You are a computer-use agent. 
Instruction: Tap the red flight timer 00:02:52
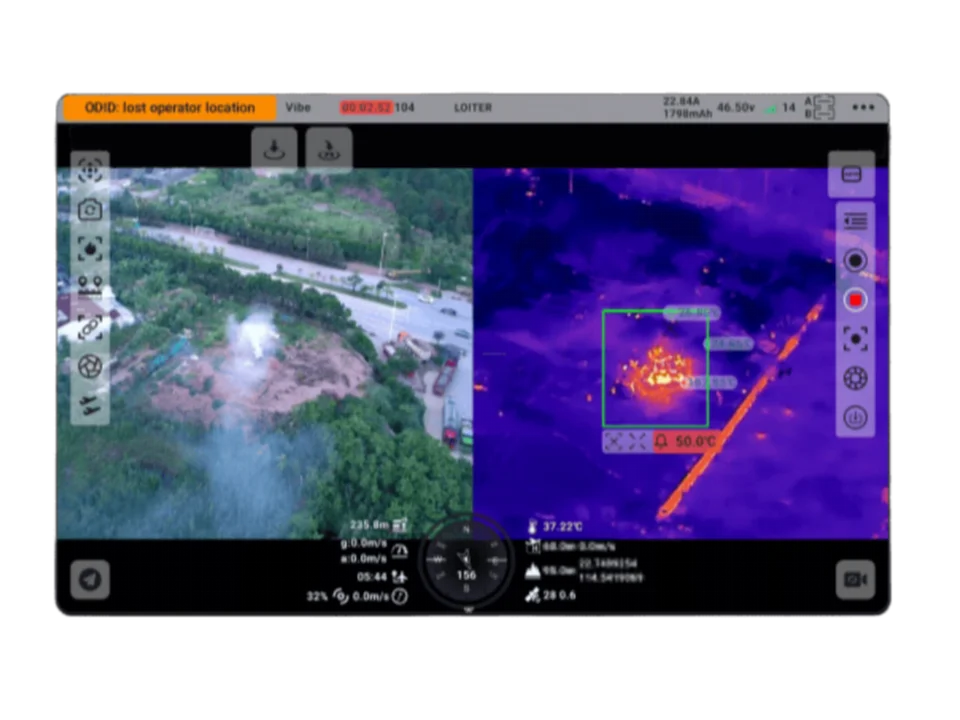tap(366, 108)
